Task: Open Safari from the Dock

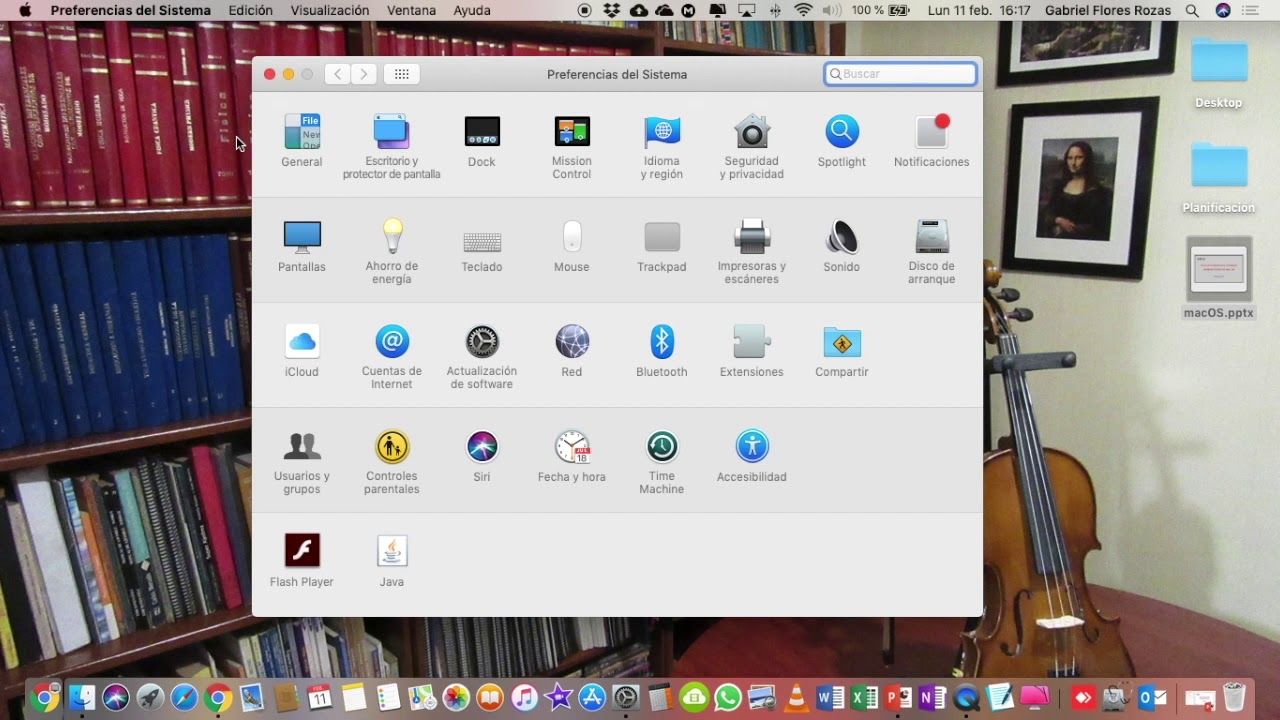Action: [x=184, y=697]
